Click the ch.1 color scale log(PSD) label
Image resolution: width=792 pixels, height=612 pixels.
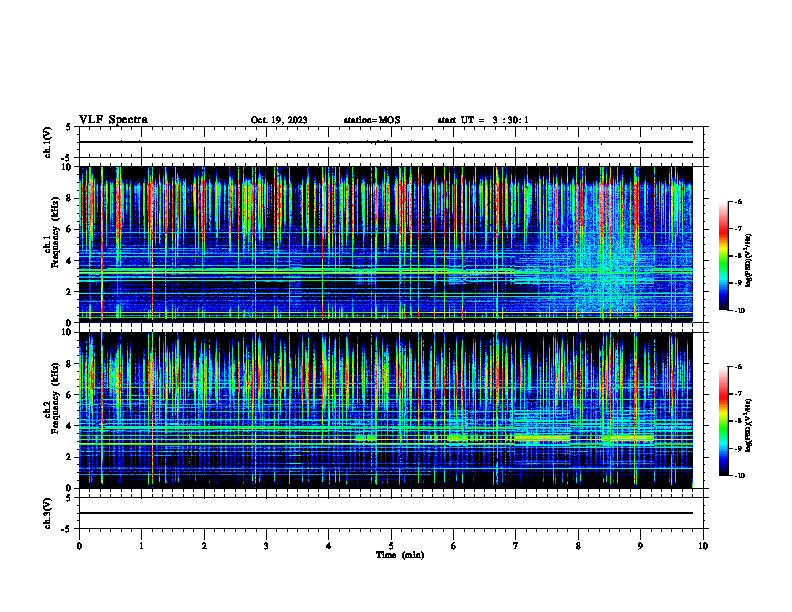tap(749, 260)
